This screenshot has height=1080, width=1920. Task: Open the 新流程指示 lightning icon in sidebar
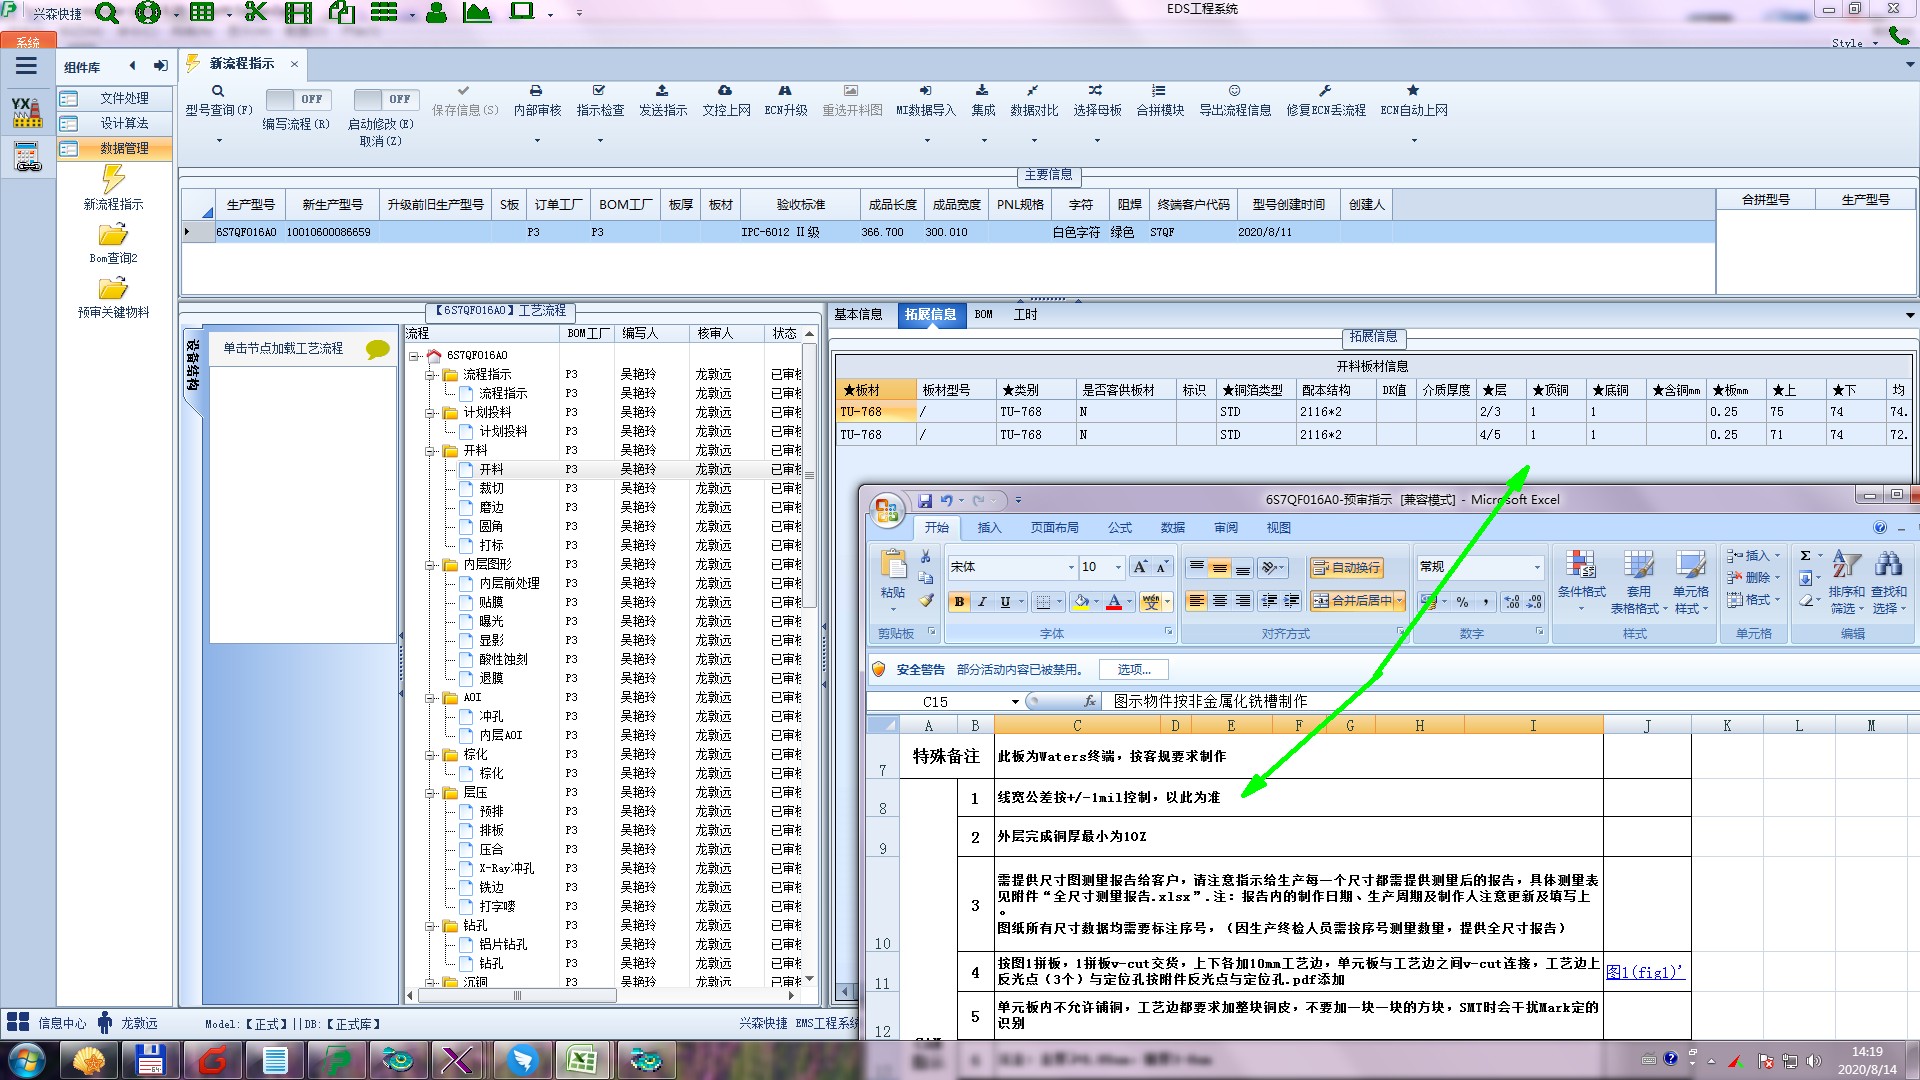click(113, 180)
